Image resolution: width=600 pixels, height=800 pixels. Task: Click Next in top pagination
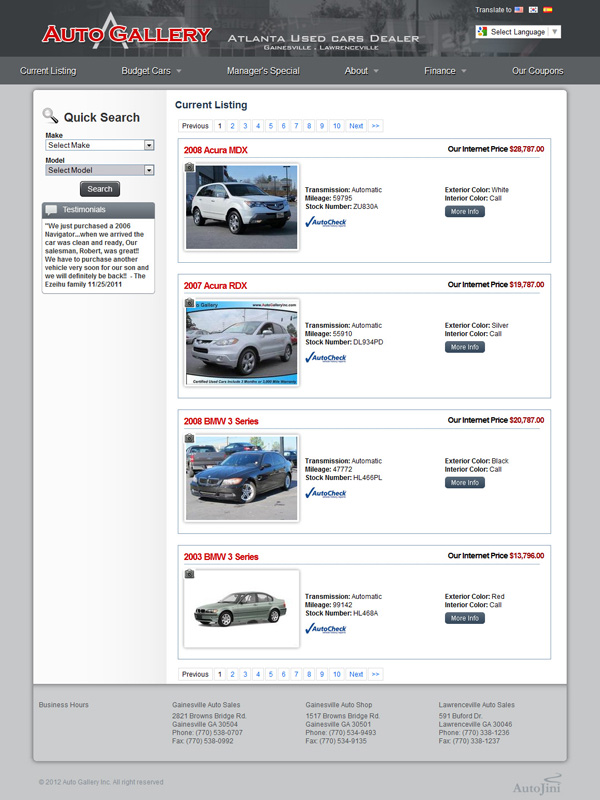click(356, 126)
